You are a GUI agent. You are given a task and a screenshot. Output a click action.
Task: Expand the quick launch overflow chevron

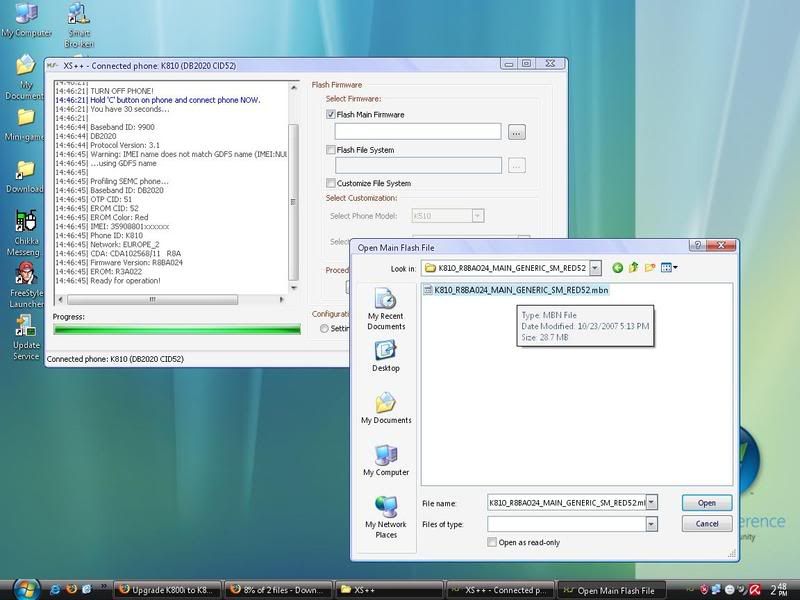click(104, 586)
